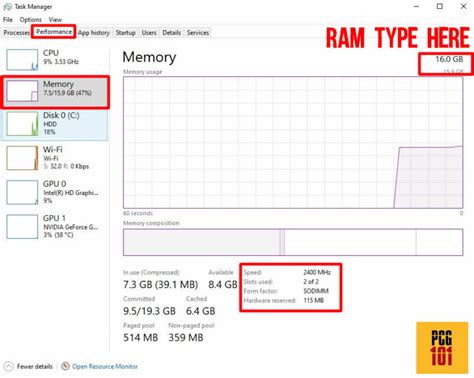Click the 'Slots used:' field label
474x378 pixels.
pyautogui.click(x=258, y=282)
